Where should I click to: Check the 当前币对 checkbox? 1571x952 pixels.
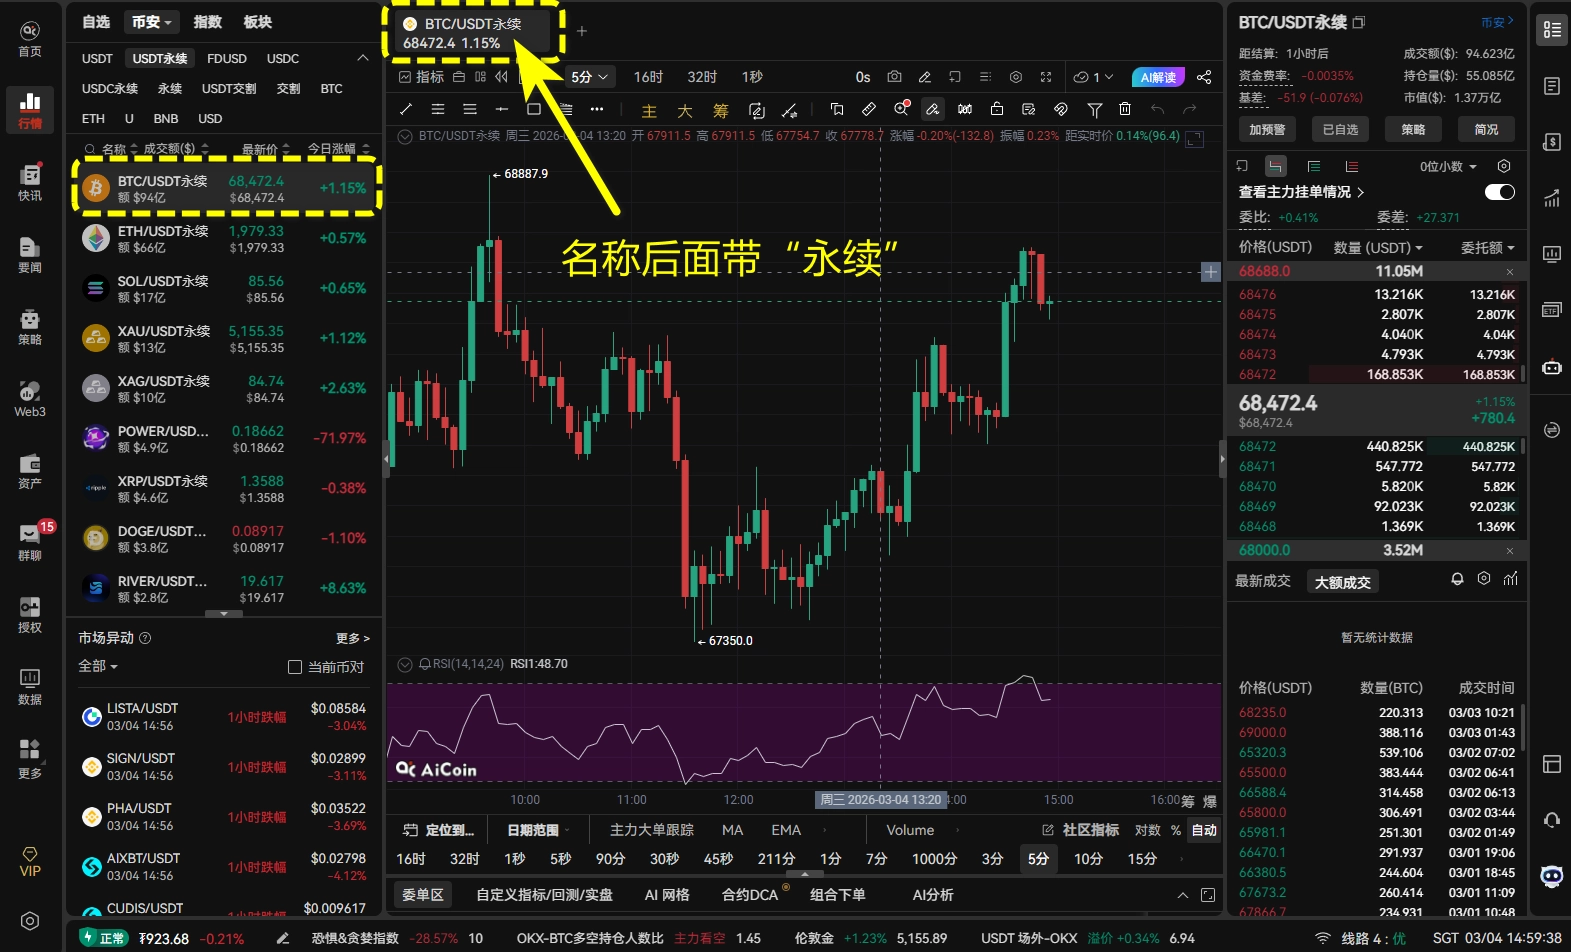click(x=295, y=667)
